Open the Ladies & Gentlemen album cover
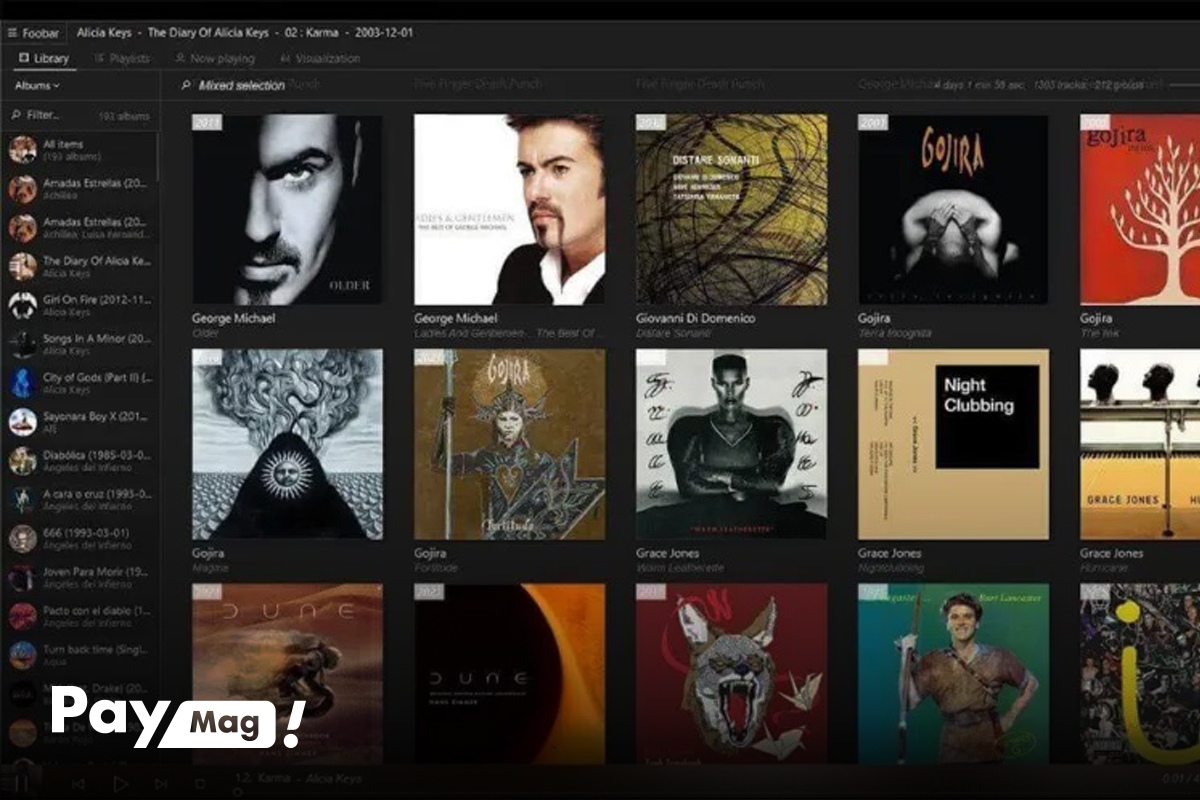This screenshot has height=800, width=1200. click(x=509, y=209)
